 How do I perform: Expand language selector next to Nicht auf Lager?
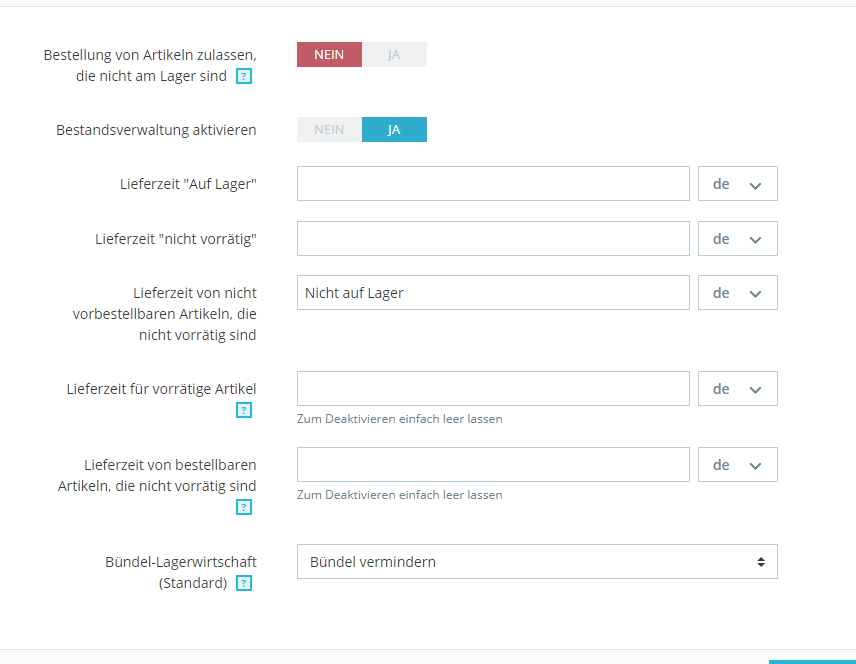(738, 293)
